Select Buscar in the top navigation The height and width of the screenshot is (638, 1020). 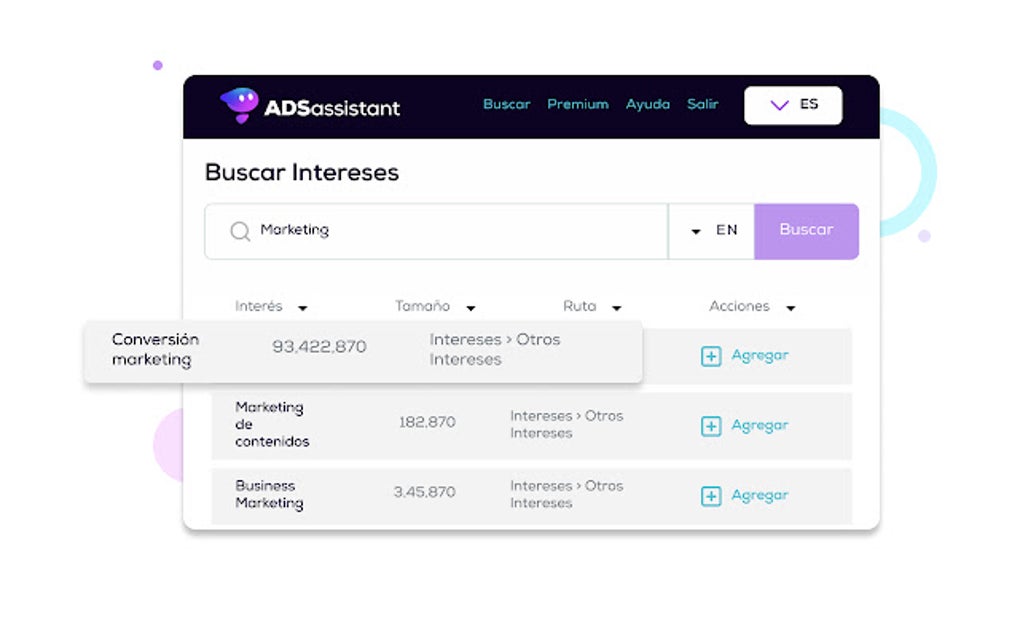click(x=505, y=104)
